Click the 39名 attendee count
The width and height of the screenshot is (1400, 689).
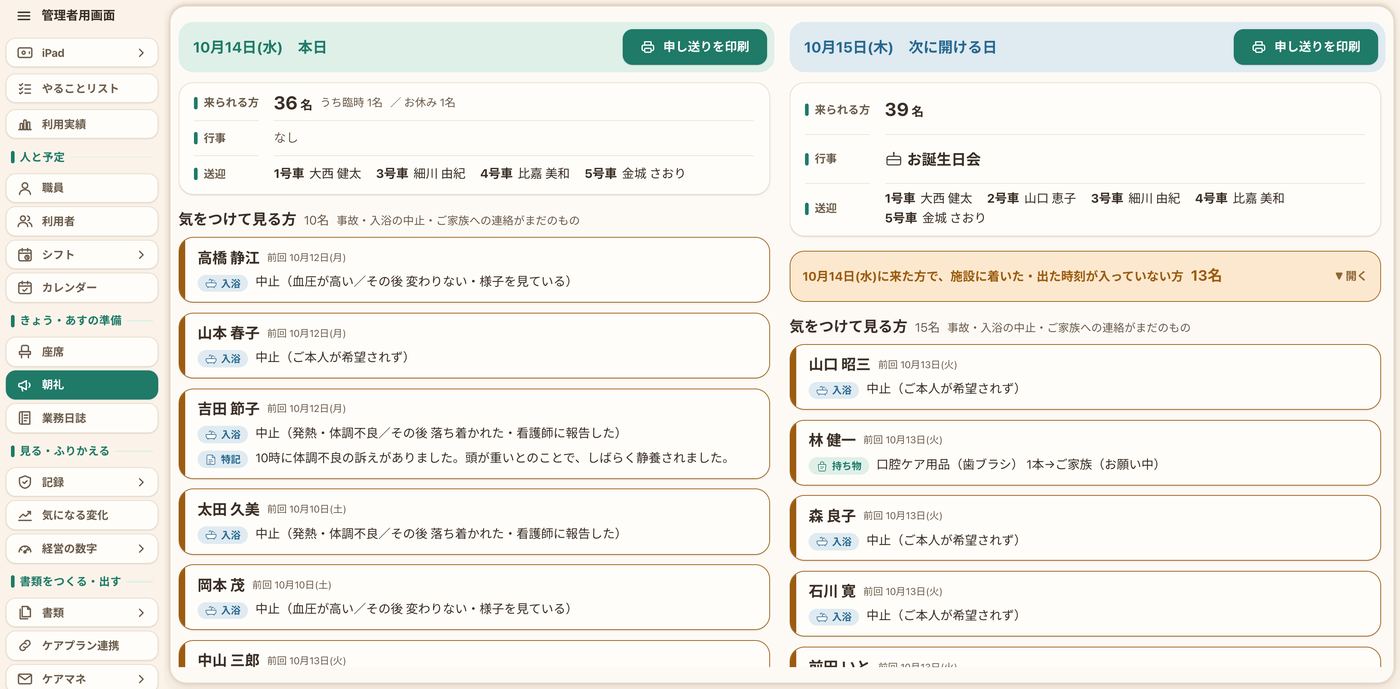coord(904,110)
